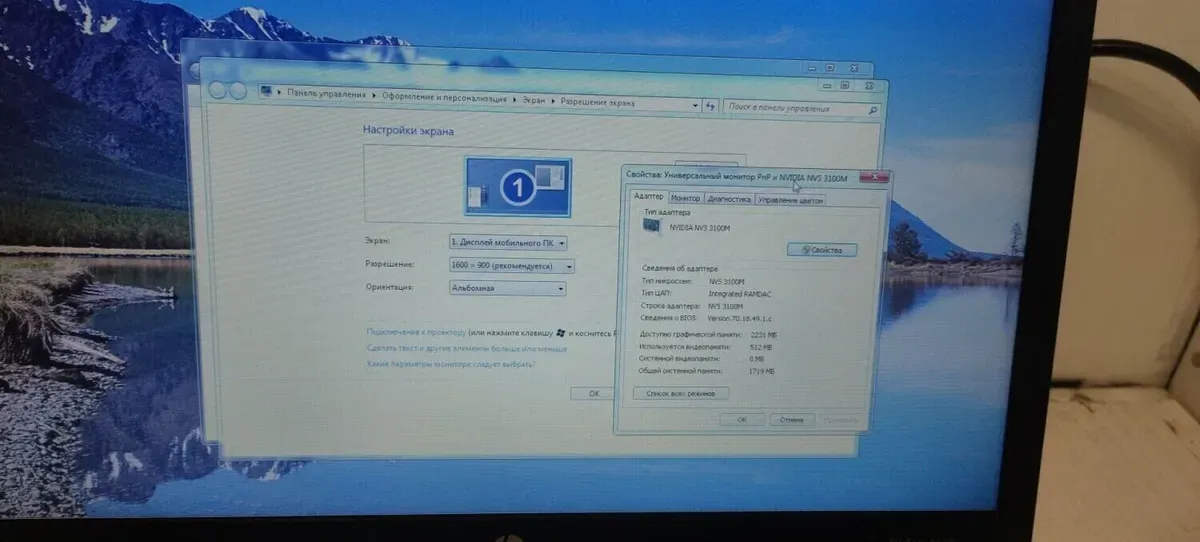Image resolution: width=1200 pixels, height=542 pixels.
Task: Open the Ориентация Альбомная dropdown
Action: (508, 289)
